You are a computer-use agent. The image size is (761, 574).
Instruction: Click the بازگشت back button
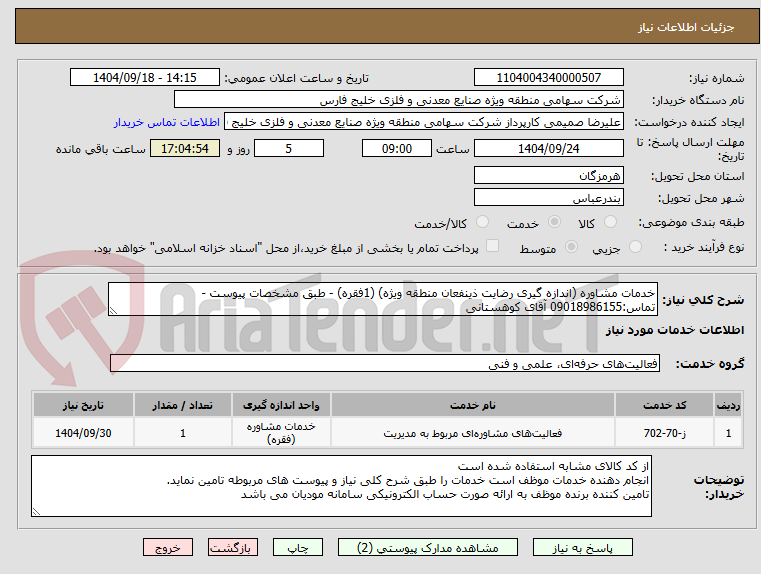coord(232,547)
